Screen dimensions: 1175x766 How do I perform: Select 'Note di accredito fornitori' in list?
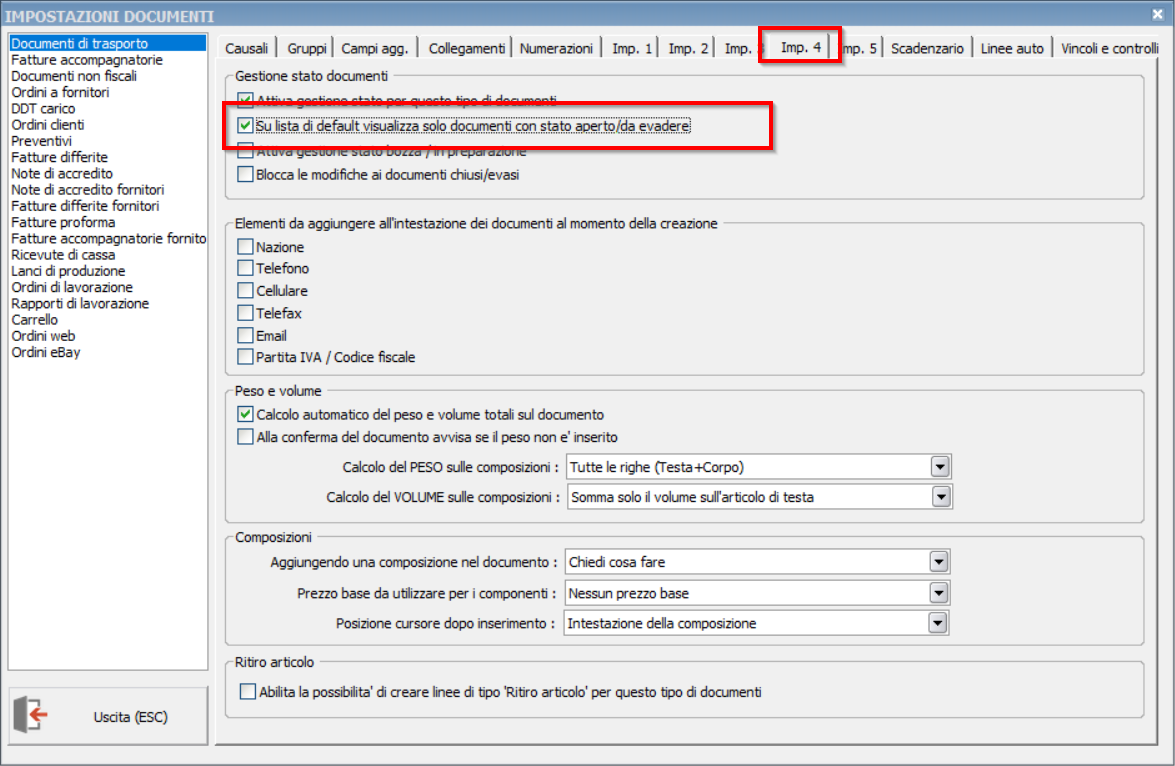(107, 190)
